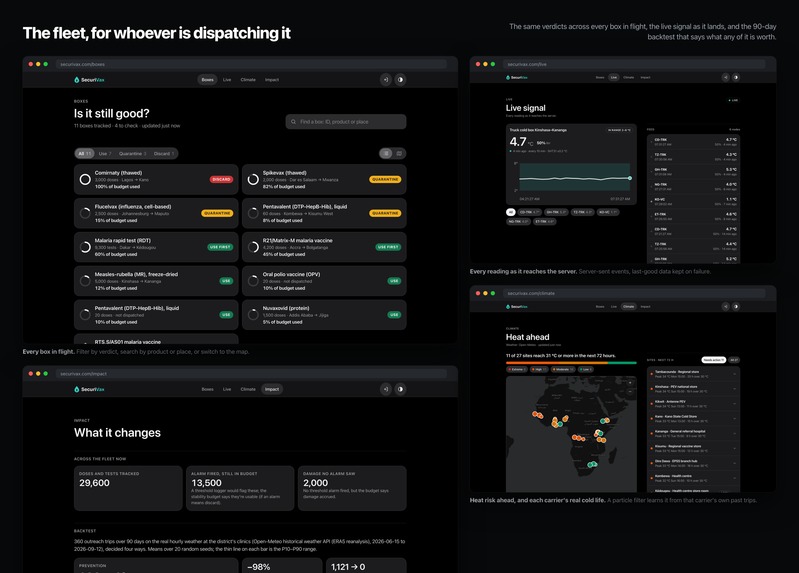Switch to map view in the Boxes window
This screenshot has width=799, height=573.
pos(399,153)
